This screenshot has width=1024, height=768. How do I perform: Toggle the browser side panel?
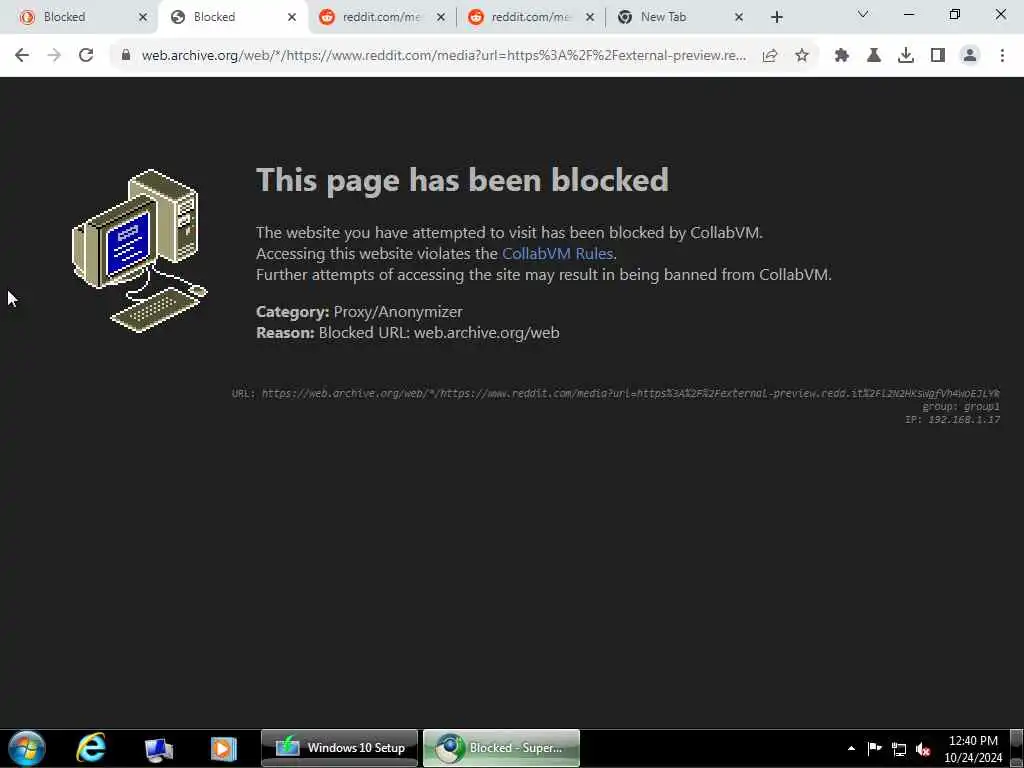[938, 56]
